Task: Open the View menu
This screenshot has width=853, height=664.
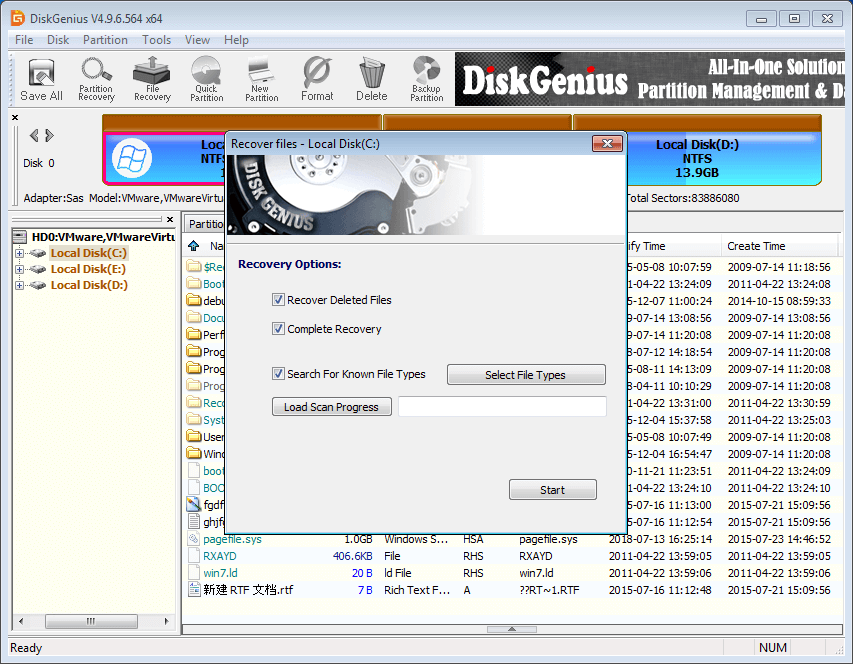Action: click(197, 40)
